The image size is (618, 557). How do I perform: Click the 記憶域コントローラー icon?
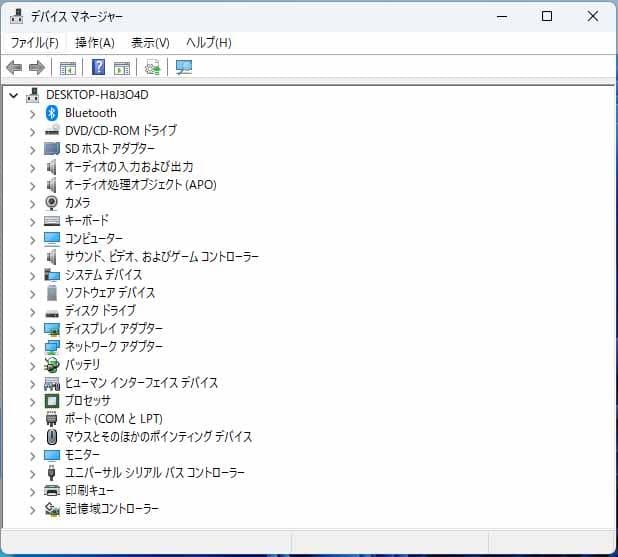tap(52, 509)
